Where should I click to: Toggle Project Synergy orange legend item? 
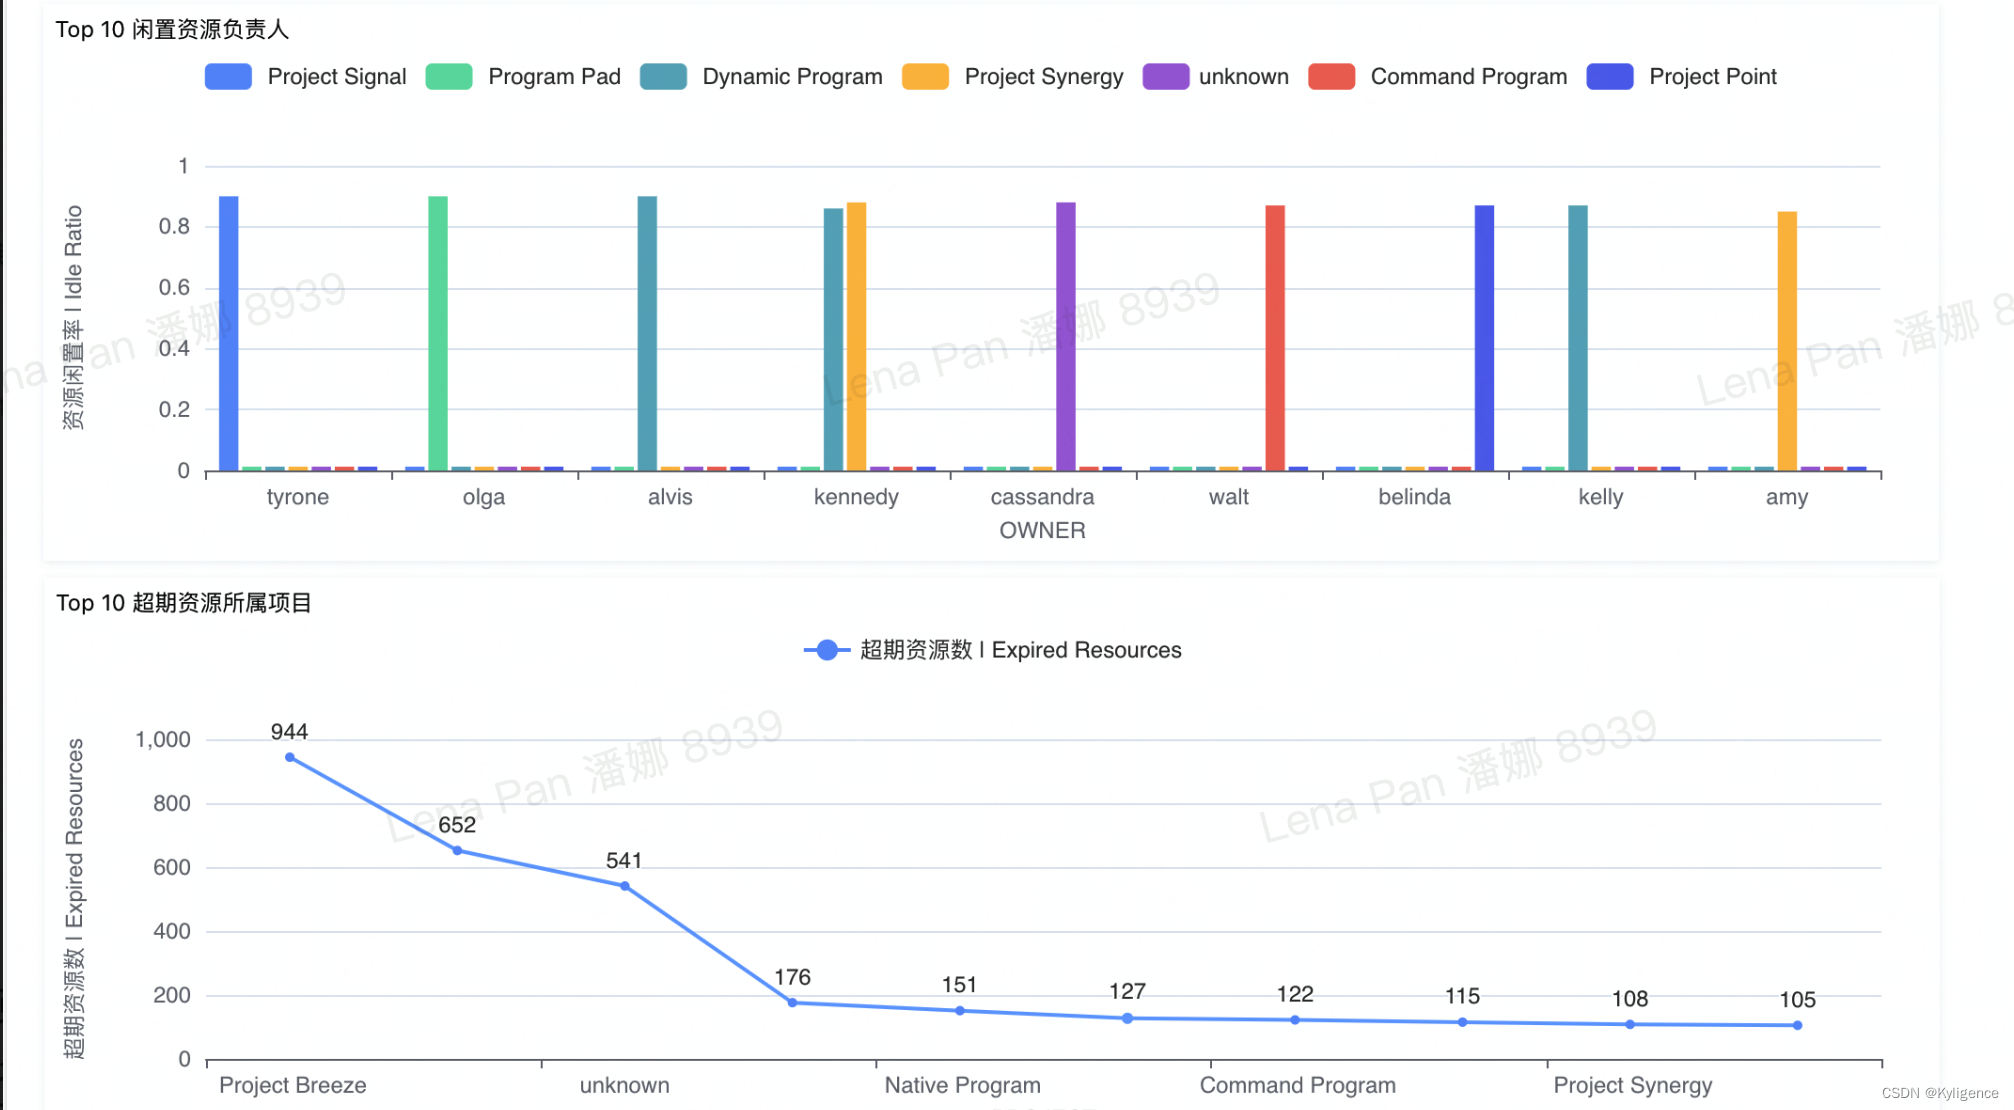point(925,77)
